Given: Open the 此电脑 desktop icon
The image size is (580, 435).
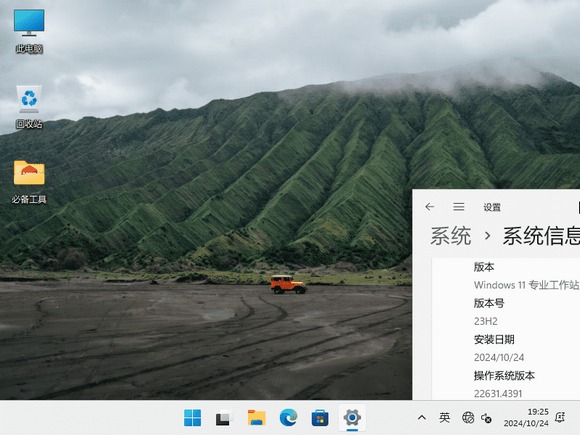Looking at the screenshot, I should tap(29, 31).
